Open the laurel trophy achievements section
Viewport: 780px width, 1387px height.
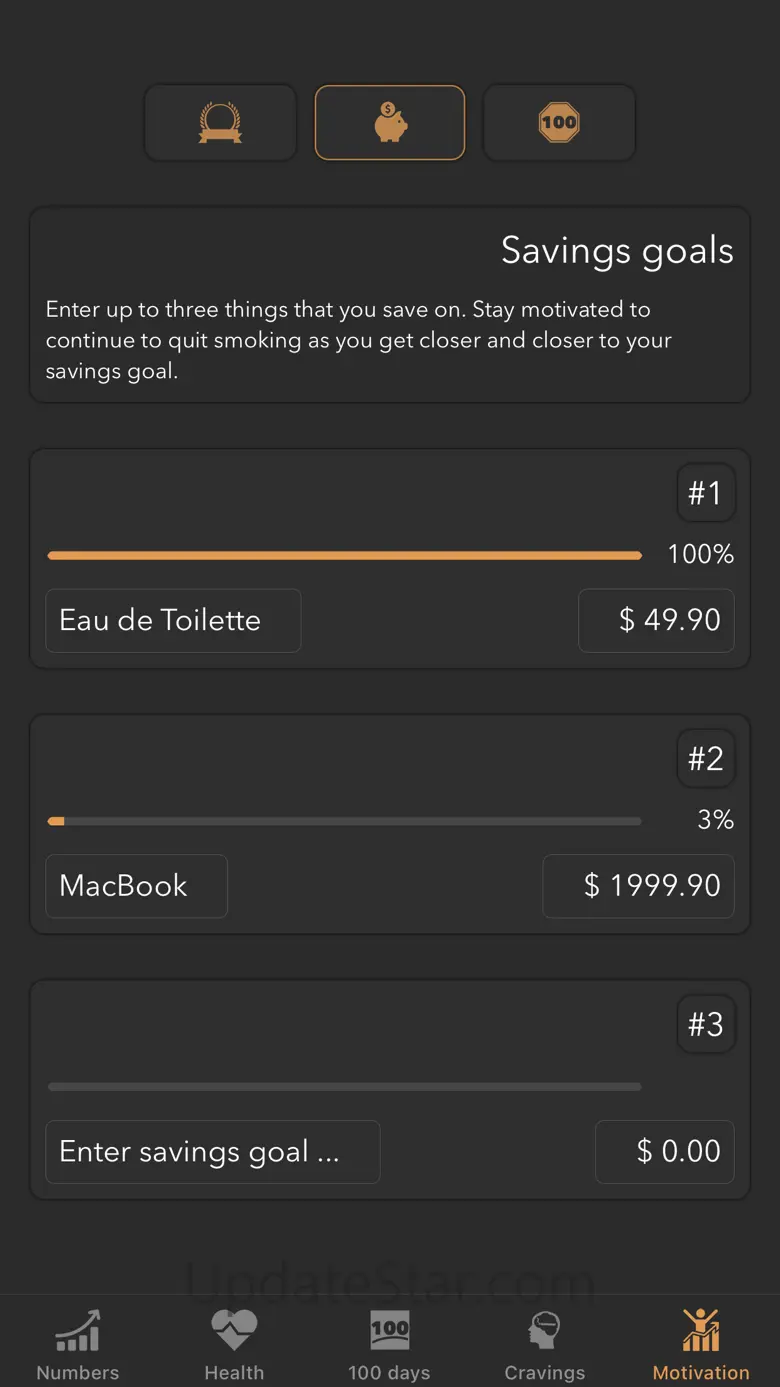tap(220, 123)
